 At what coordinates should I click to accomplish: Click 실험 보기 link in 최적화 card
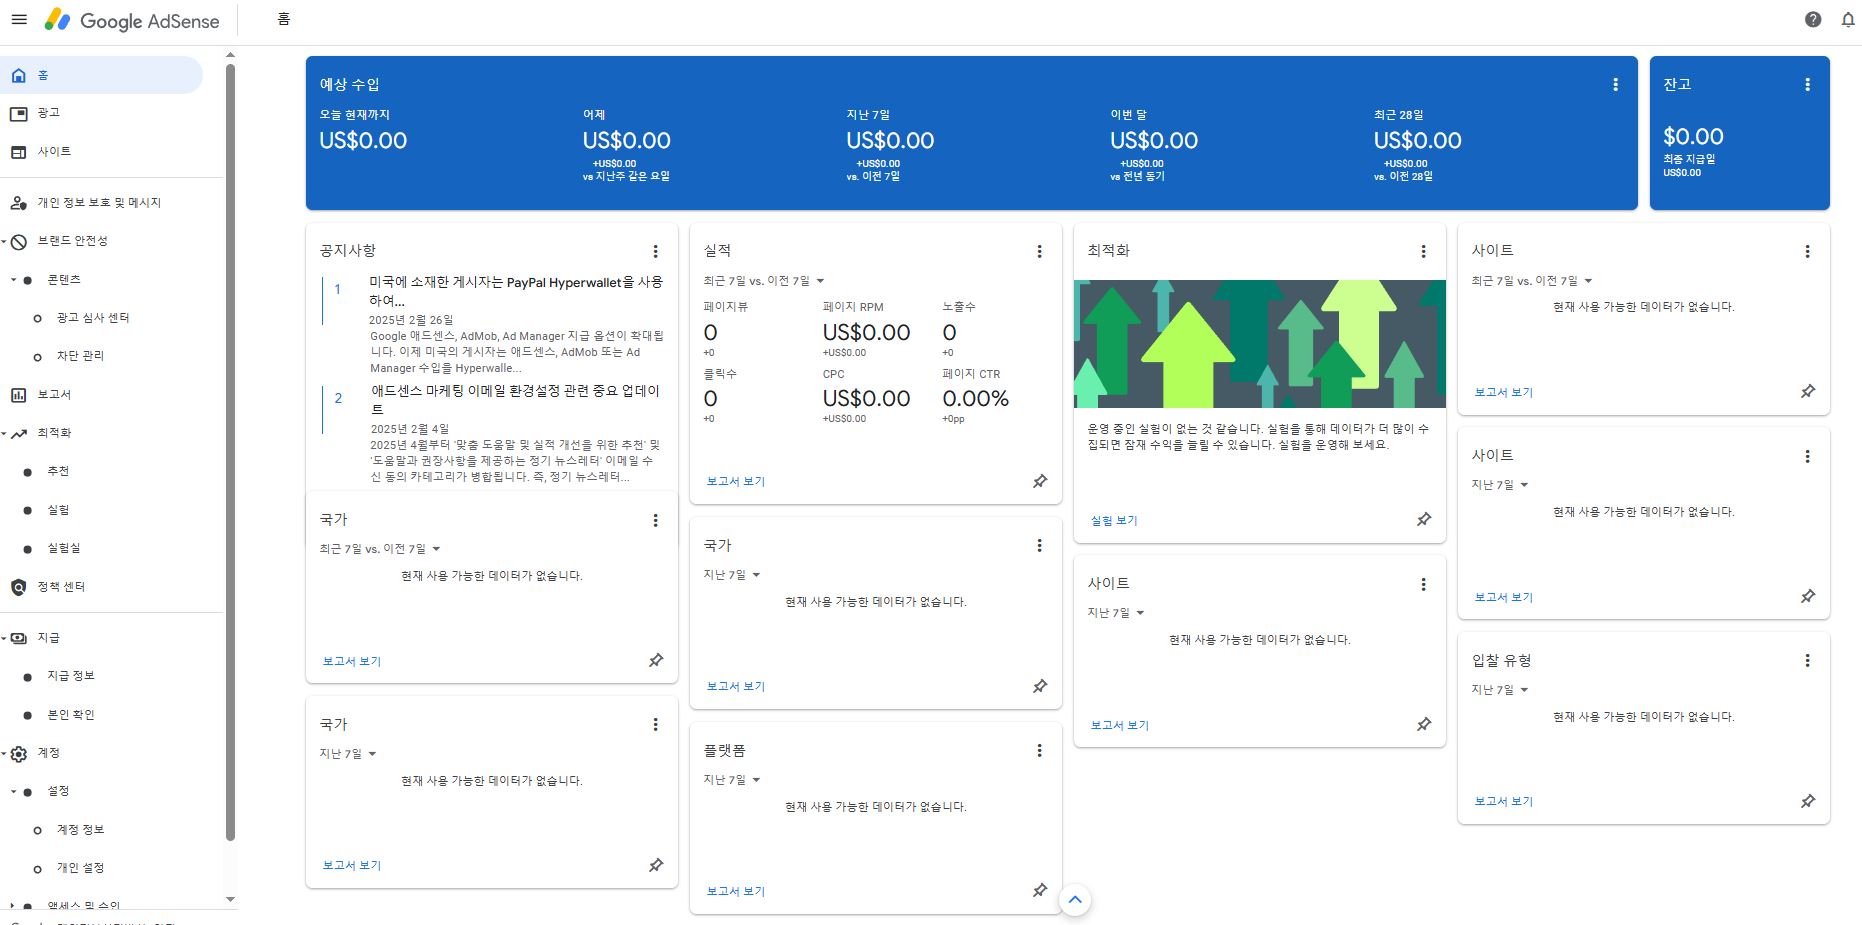1114,520
